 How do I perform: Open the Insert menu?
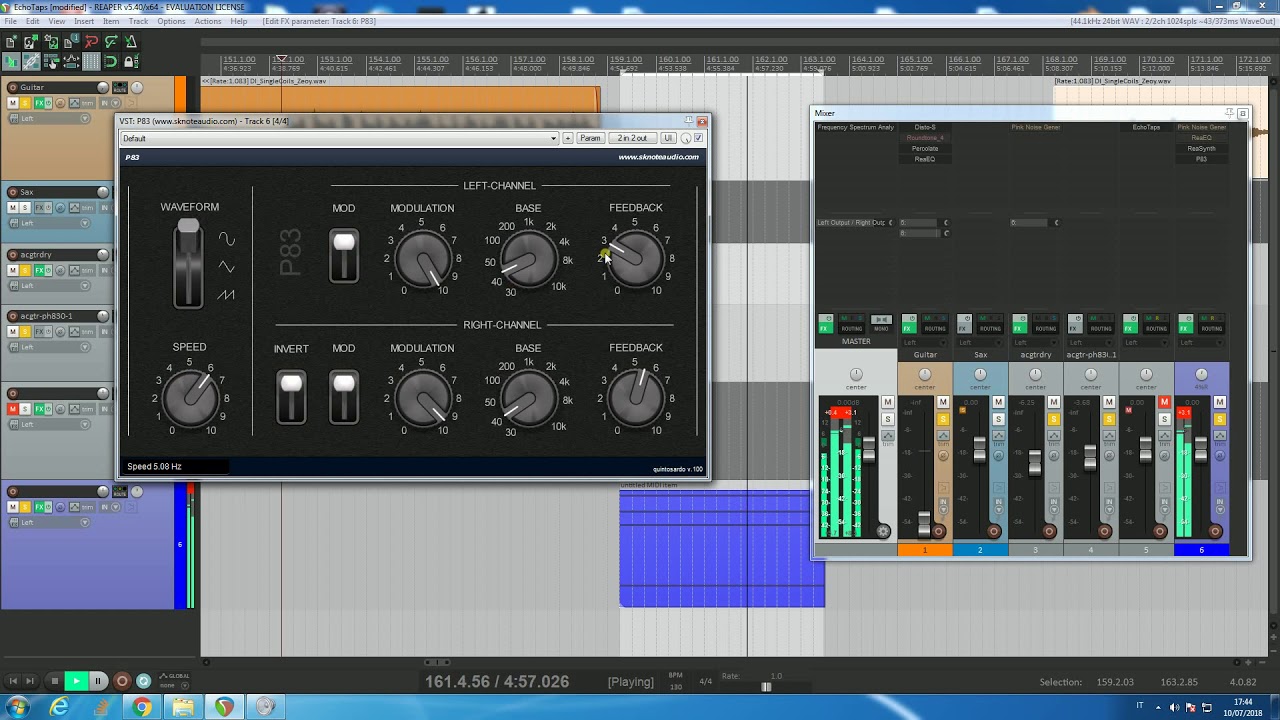tap(84, 21)
